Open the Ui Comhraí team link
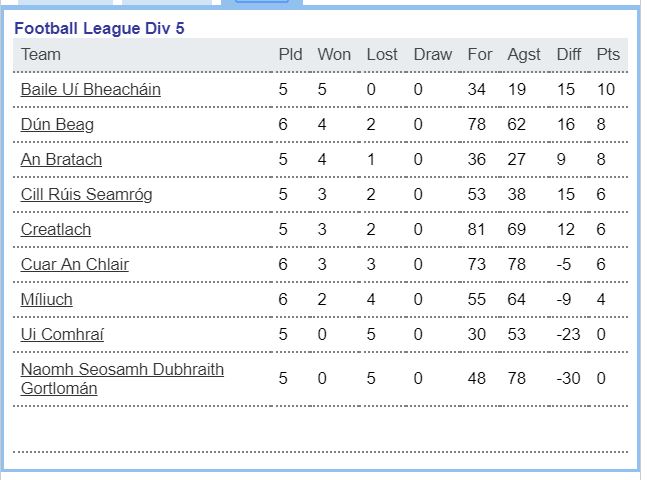 coord(62,334)
